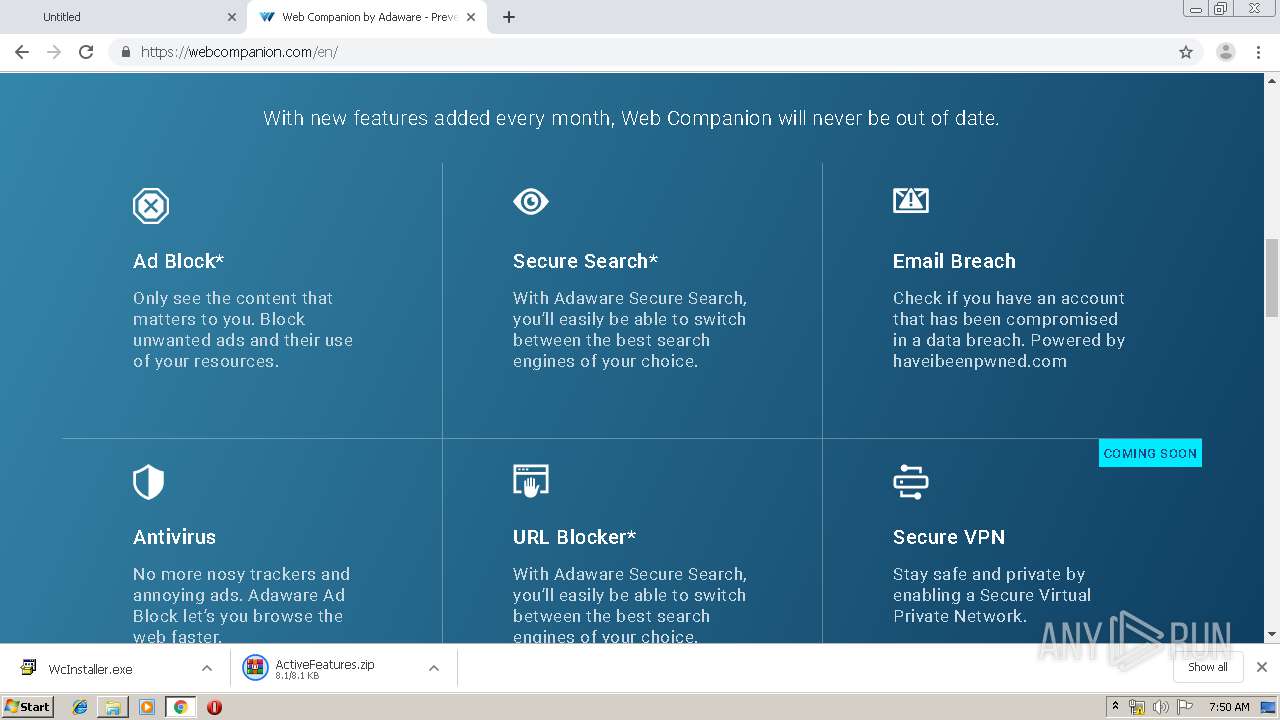This screenshot has width=1280, height=720.
Task: Click the Secure Search* heading
Action: point(585,261)
